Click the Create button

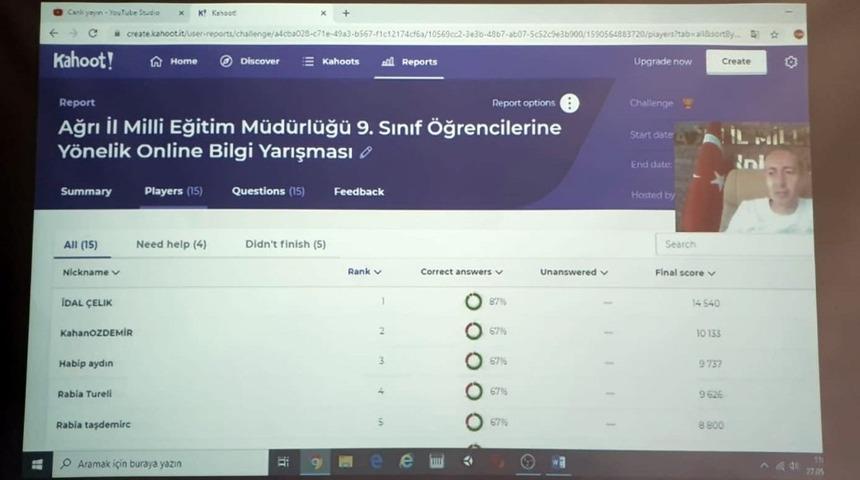point(736,61)
